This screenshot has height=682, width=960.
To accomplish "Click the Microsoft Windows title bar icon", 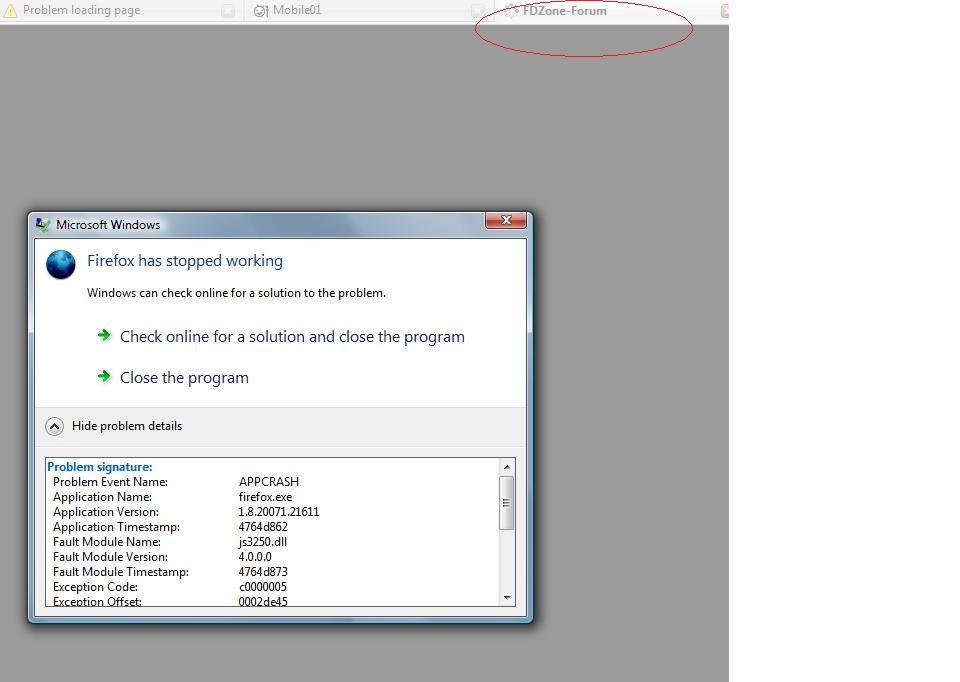I will pyautogui.click(x=43, y=225).
